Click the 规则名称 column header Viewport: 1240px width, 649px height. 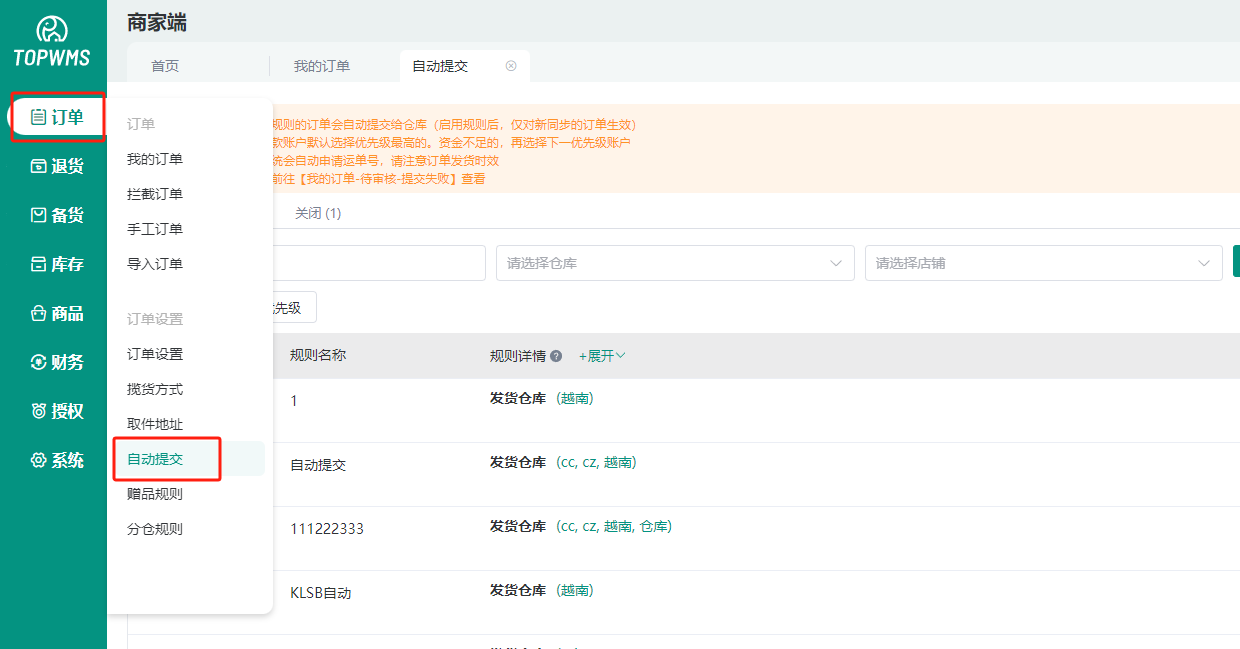(318, 355)
